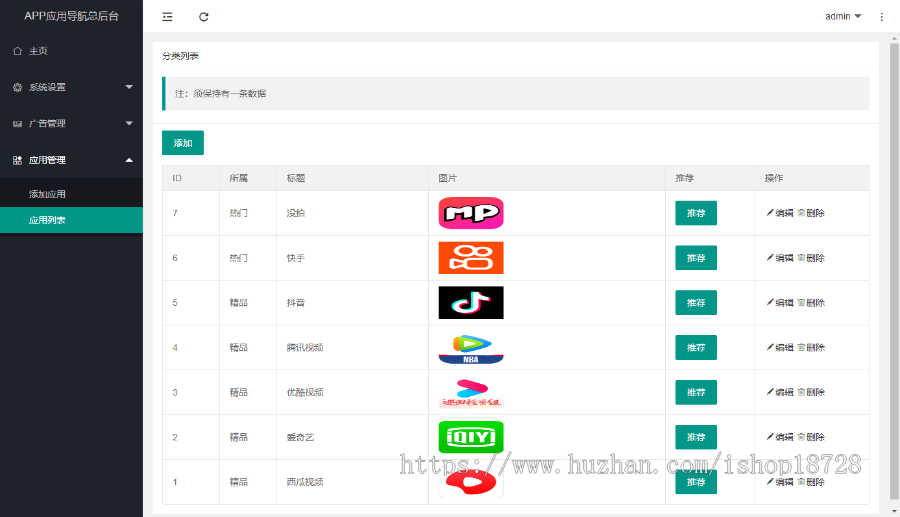Click 热门 in the 没拍 row

pyautogui.click(x=238, y=213)
